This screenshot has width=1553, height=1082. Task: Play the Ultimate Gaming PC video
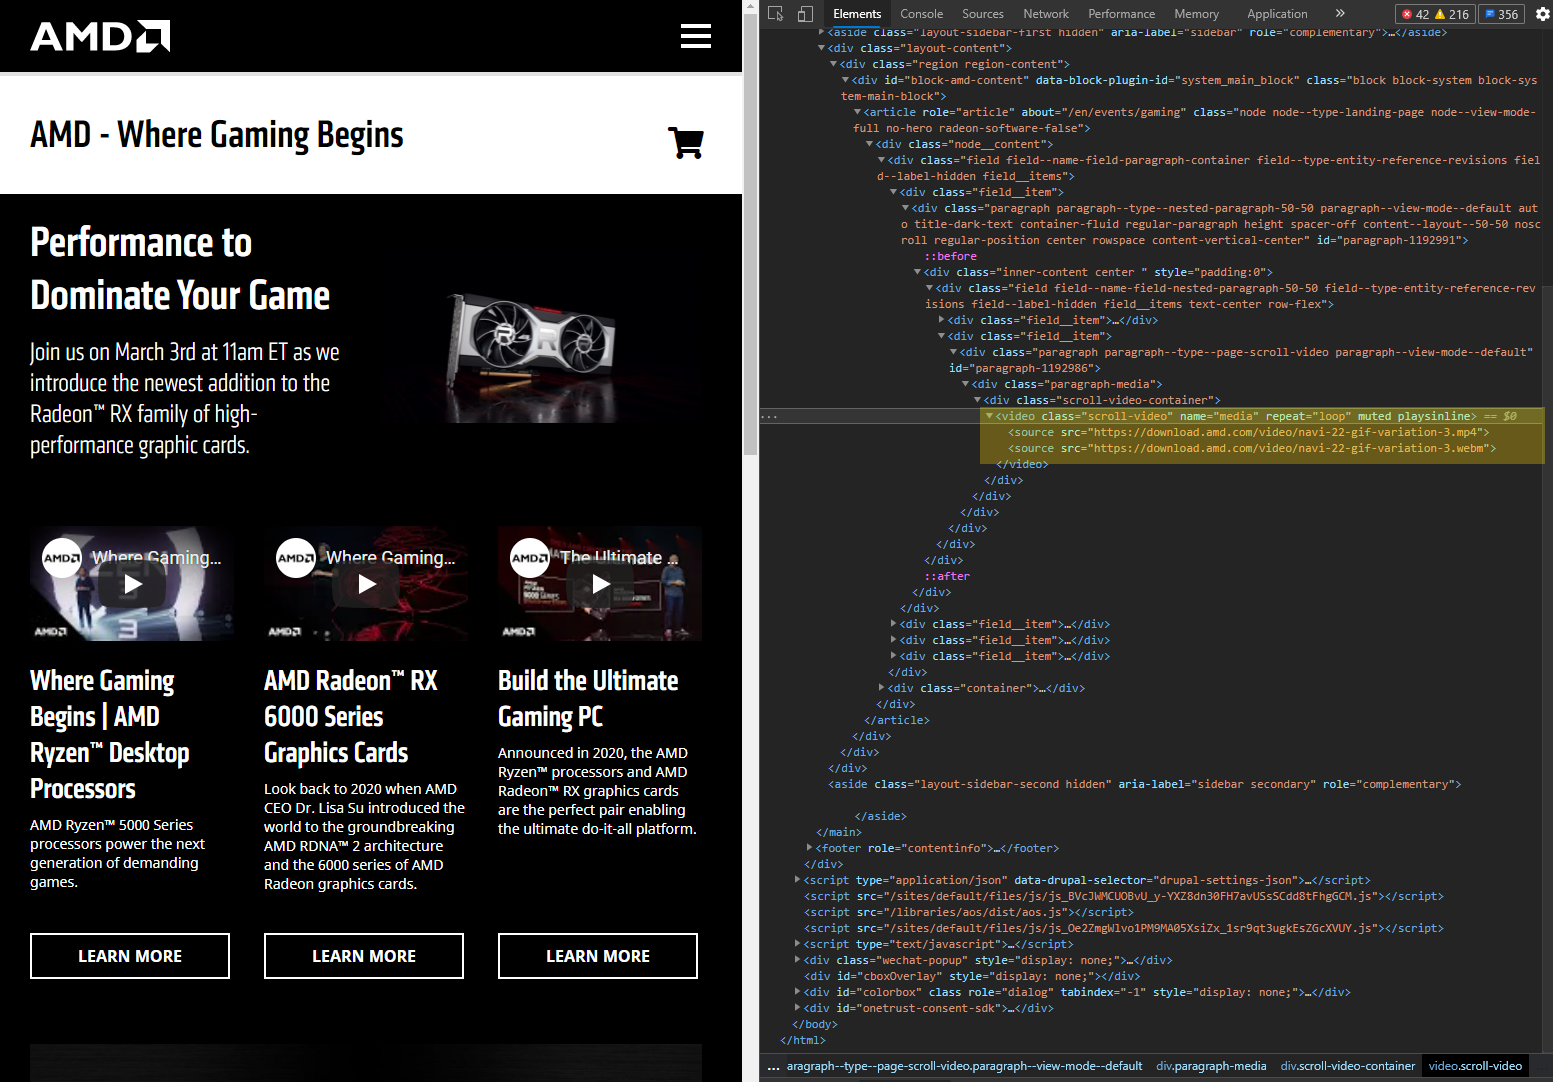point(600,584)
